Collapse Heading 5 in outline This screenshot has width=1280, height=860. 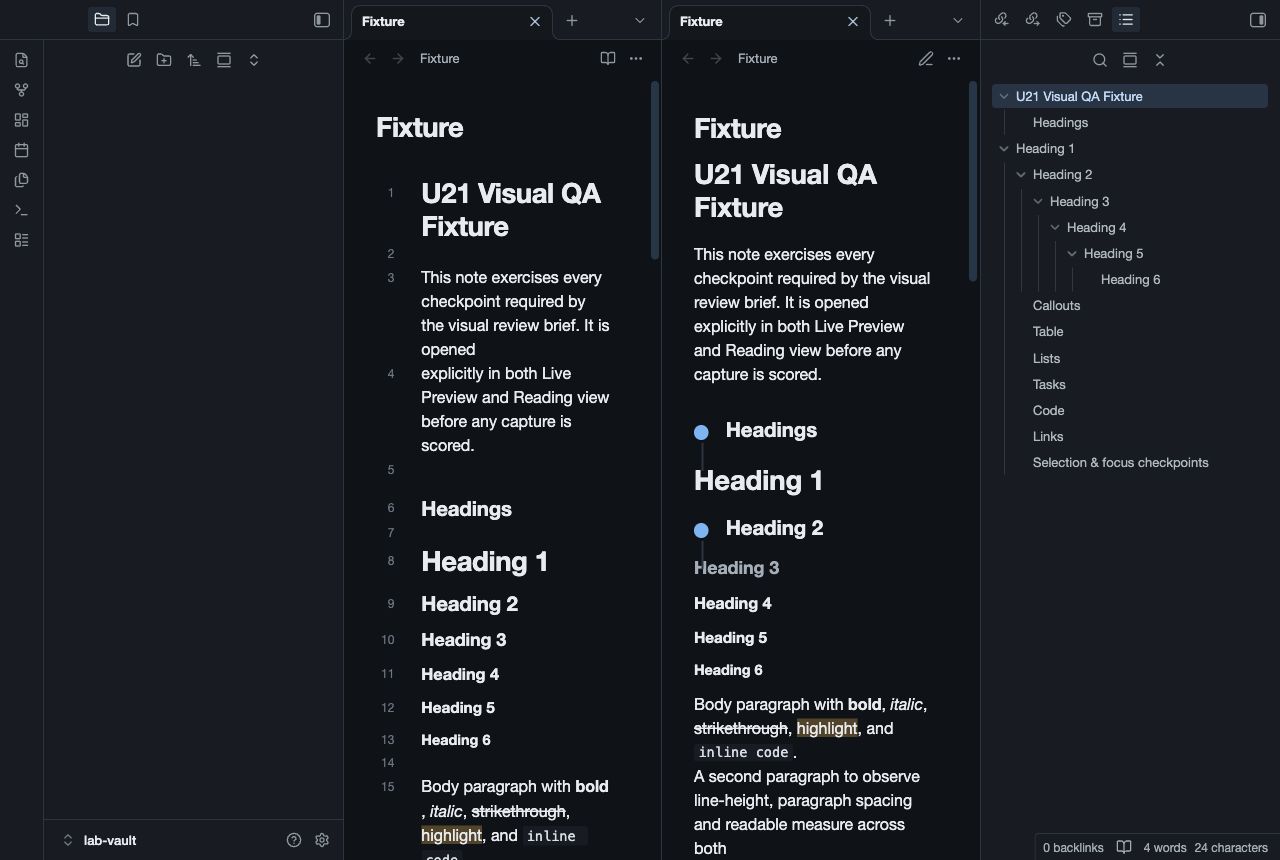coord(1072,254)
